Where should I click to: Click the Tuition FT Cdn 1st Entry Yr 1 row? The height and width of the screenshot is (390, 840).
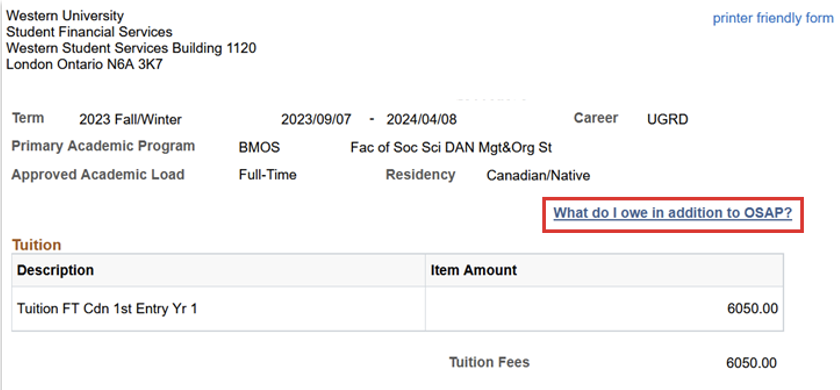[398, 309]
